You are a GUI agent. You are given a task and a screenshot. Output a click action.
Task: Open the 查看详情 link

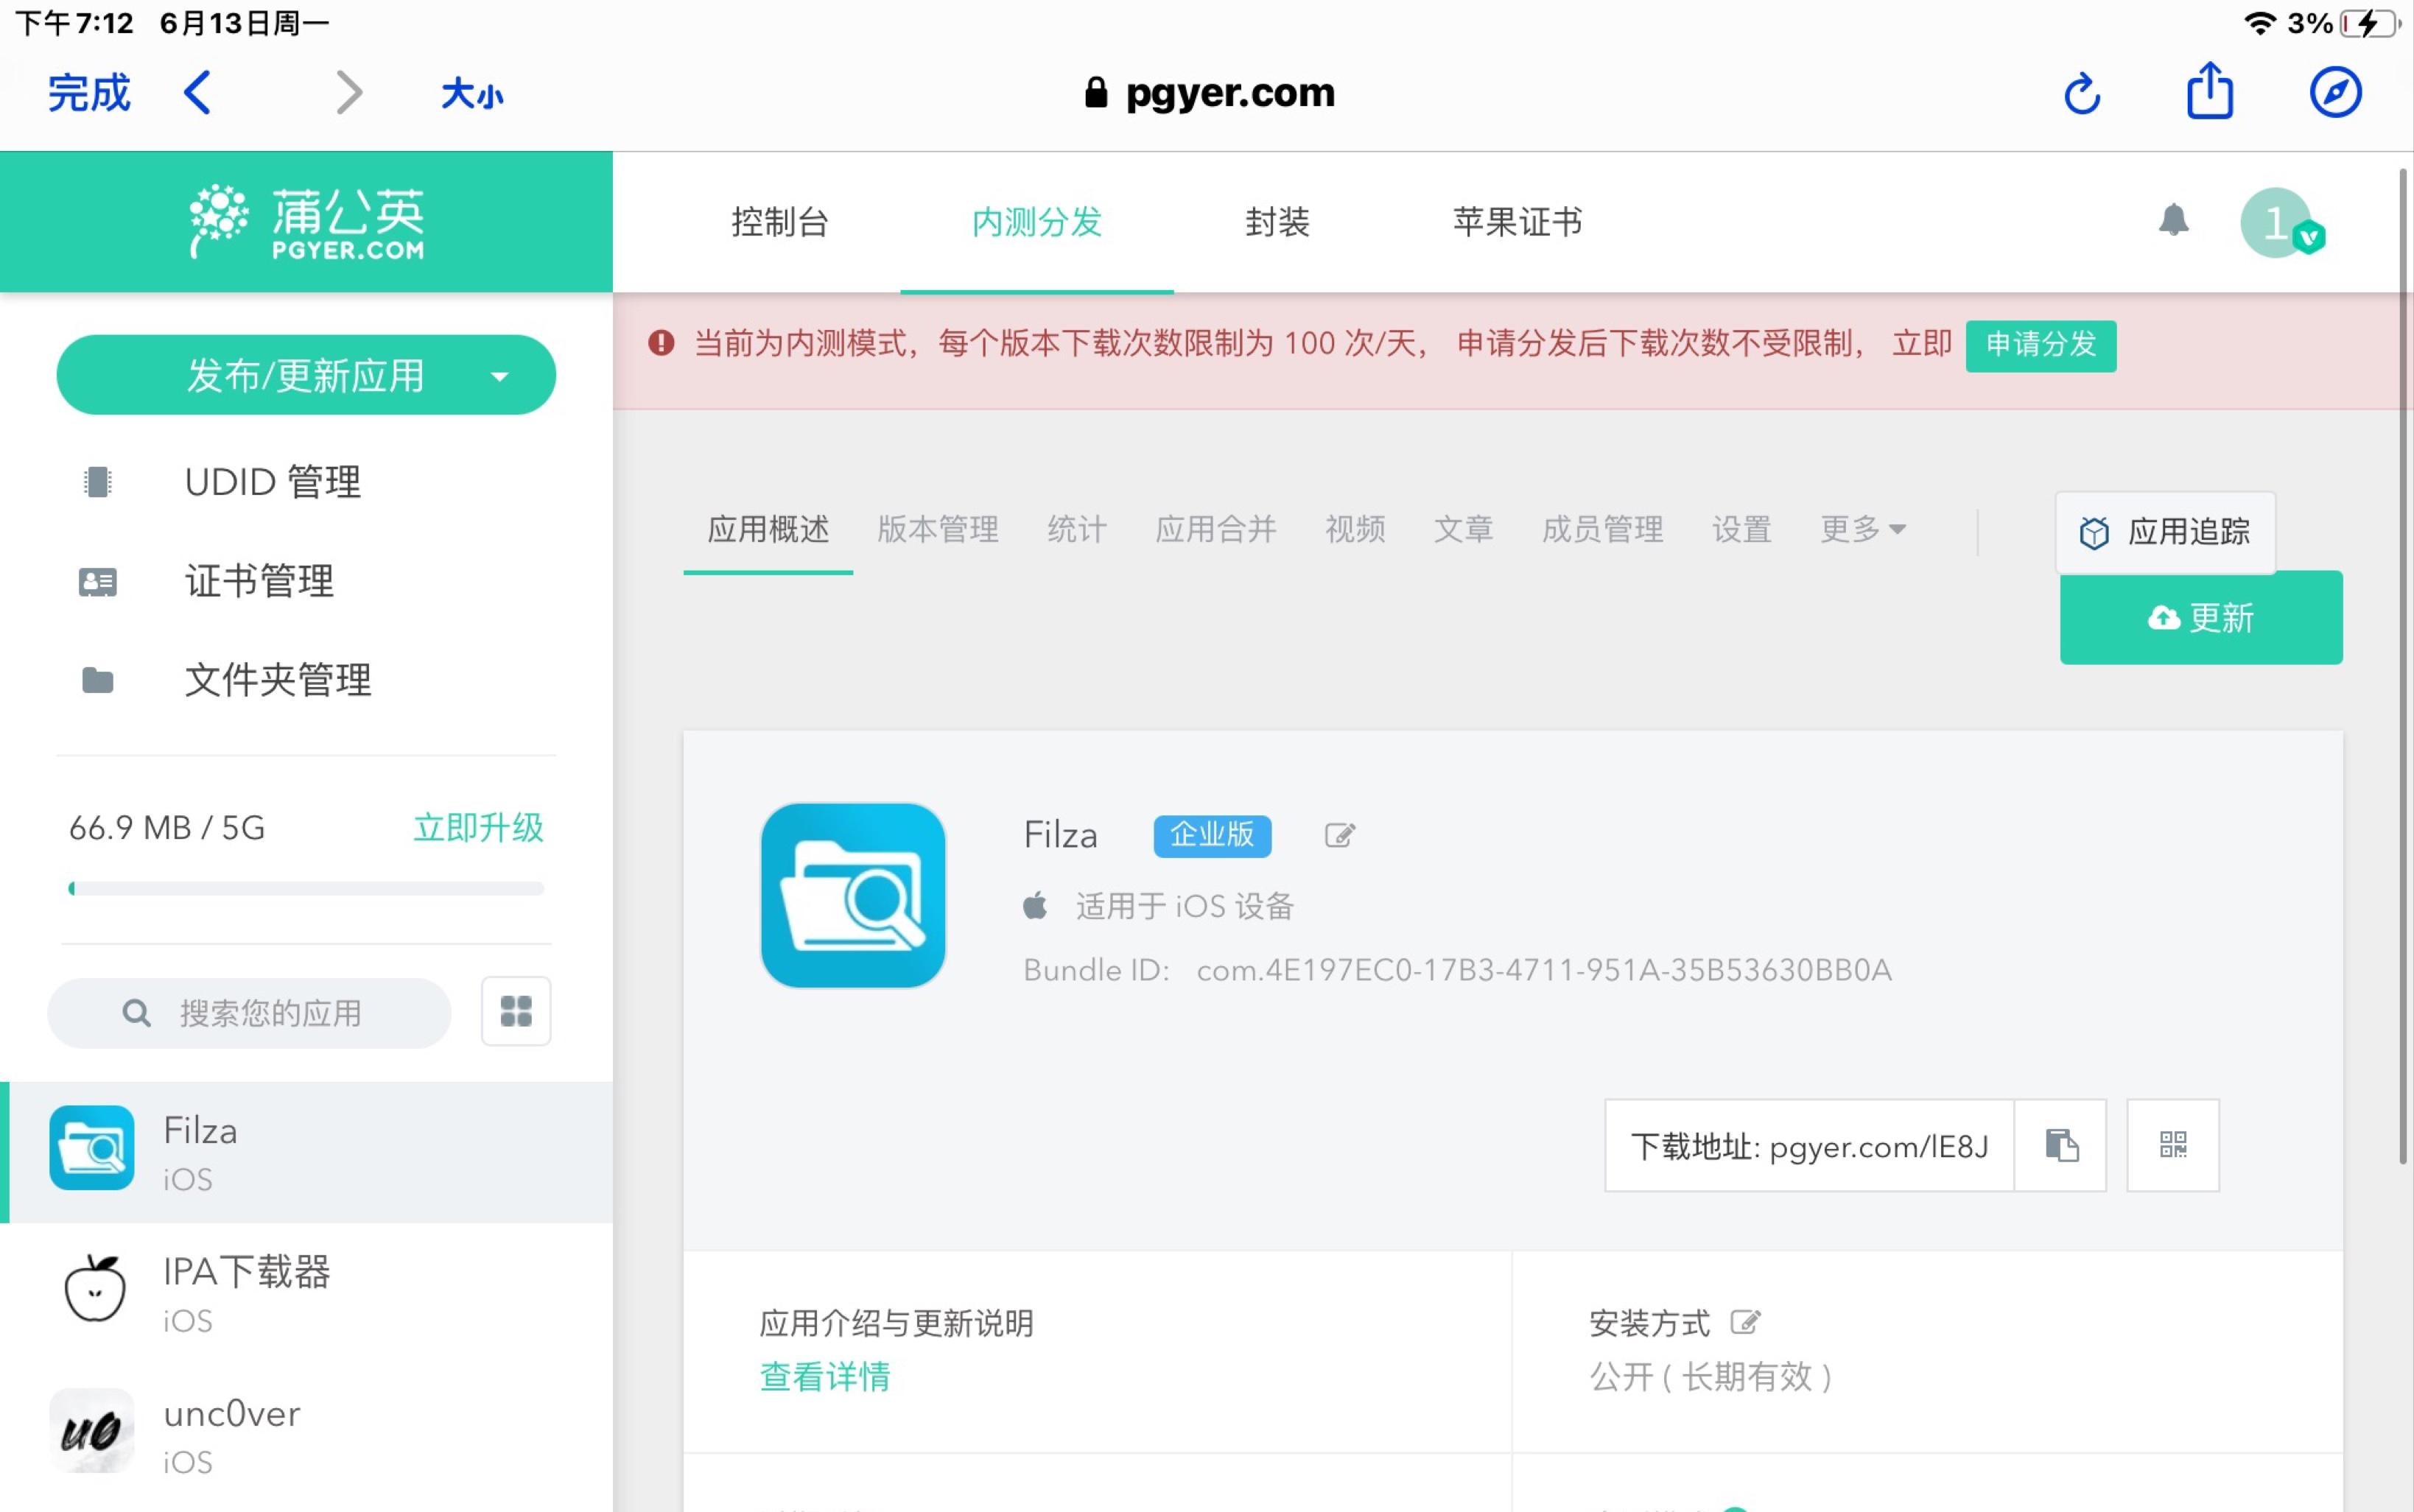tap(825, 1377)
